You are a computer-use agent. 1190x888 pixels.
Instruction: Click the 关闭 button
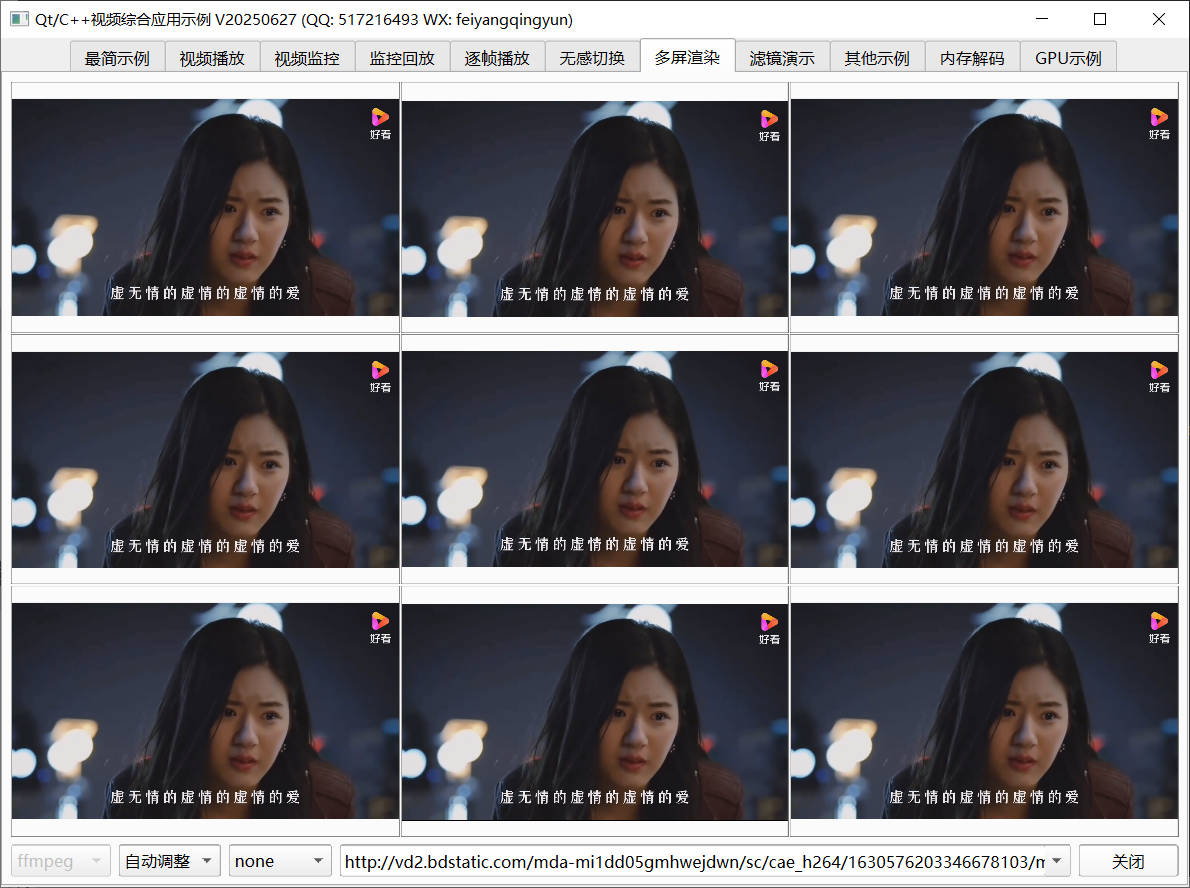pos(1128,861)
